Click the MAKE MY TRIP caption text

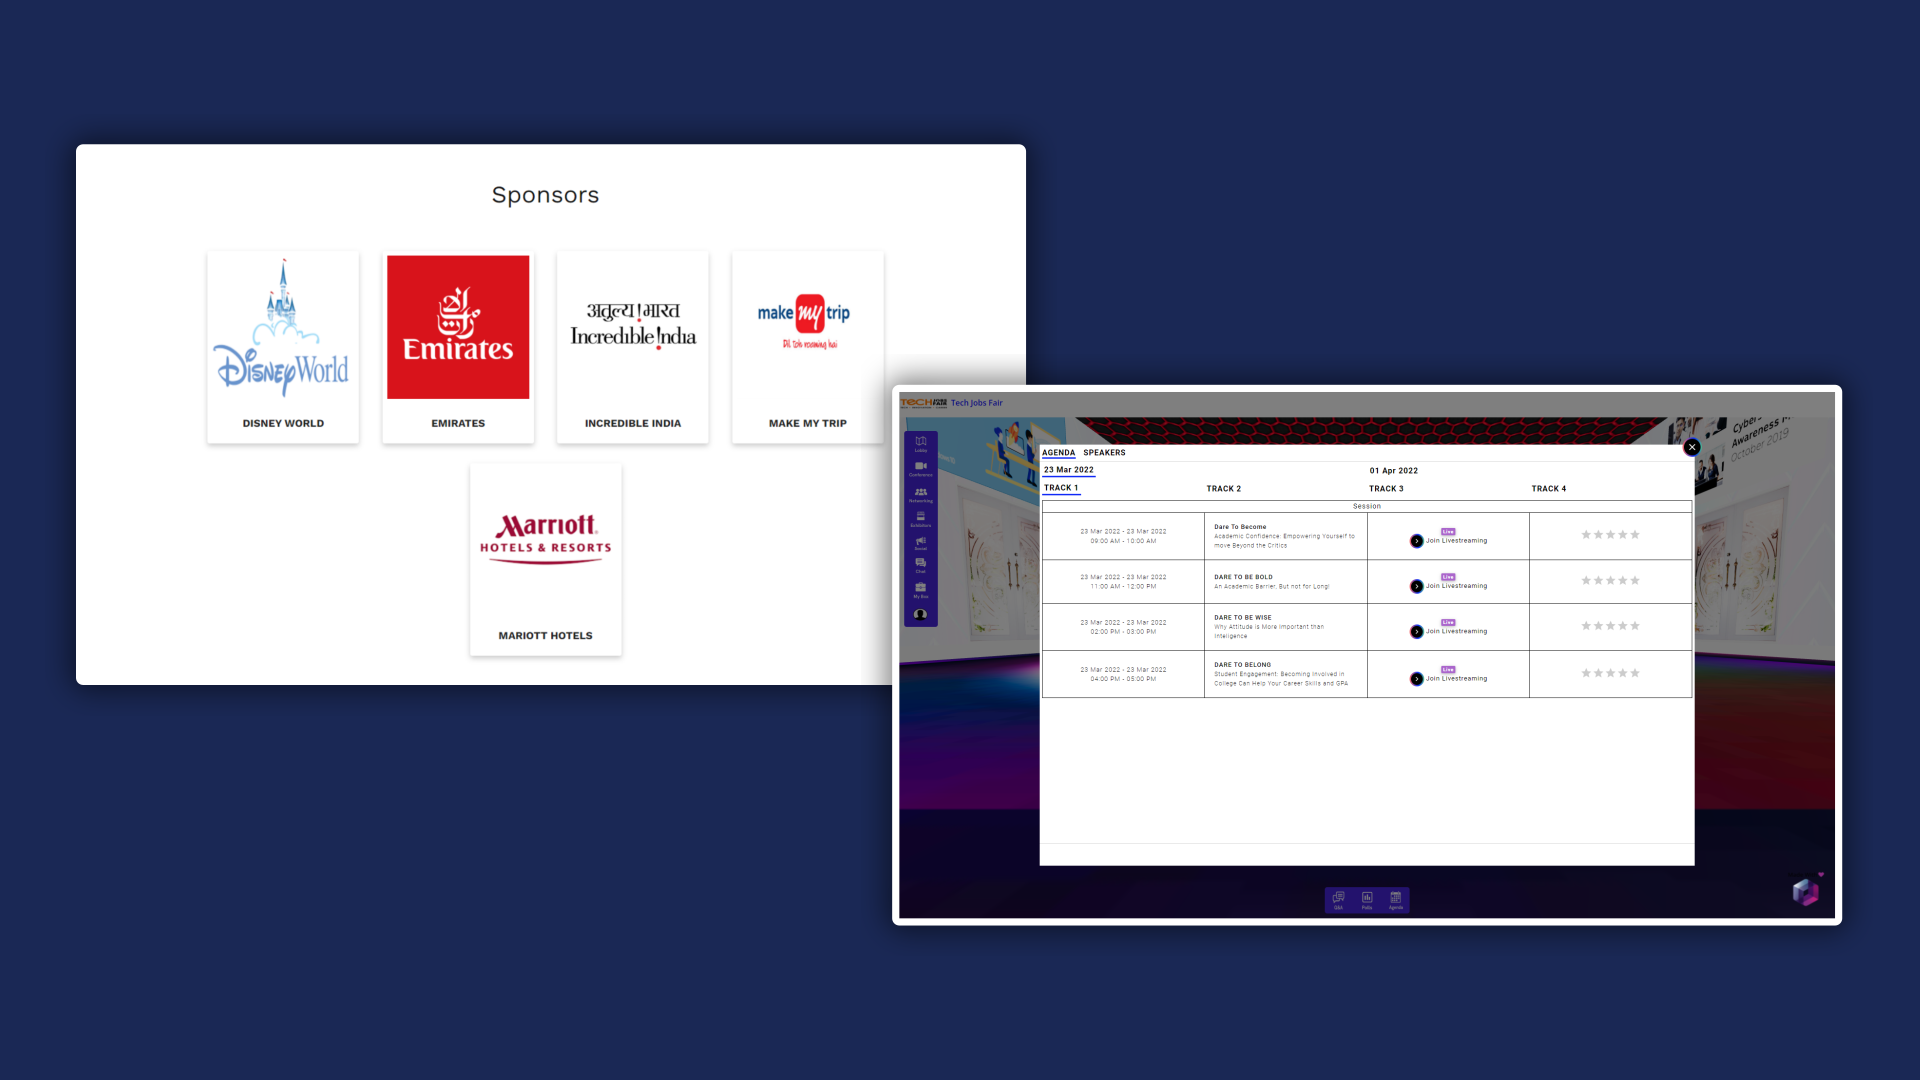coord(808,424)
